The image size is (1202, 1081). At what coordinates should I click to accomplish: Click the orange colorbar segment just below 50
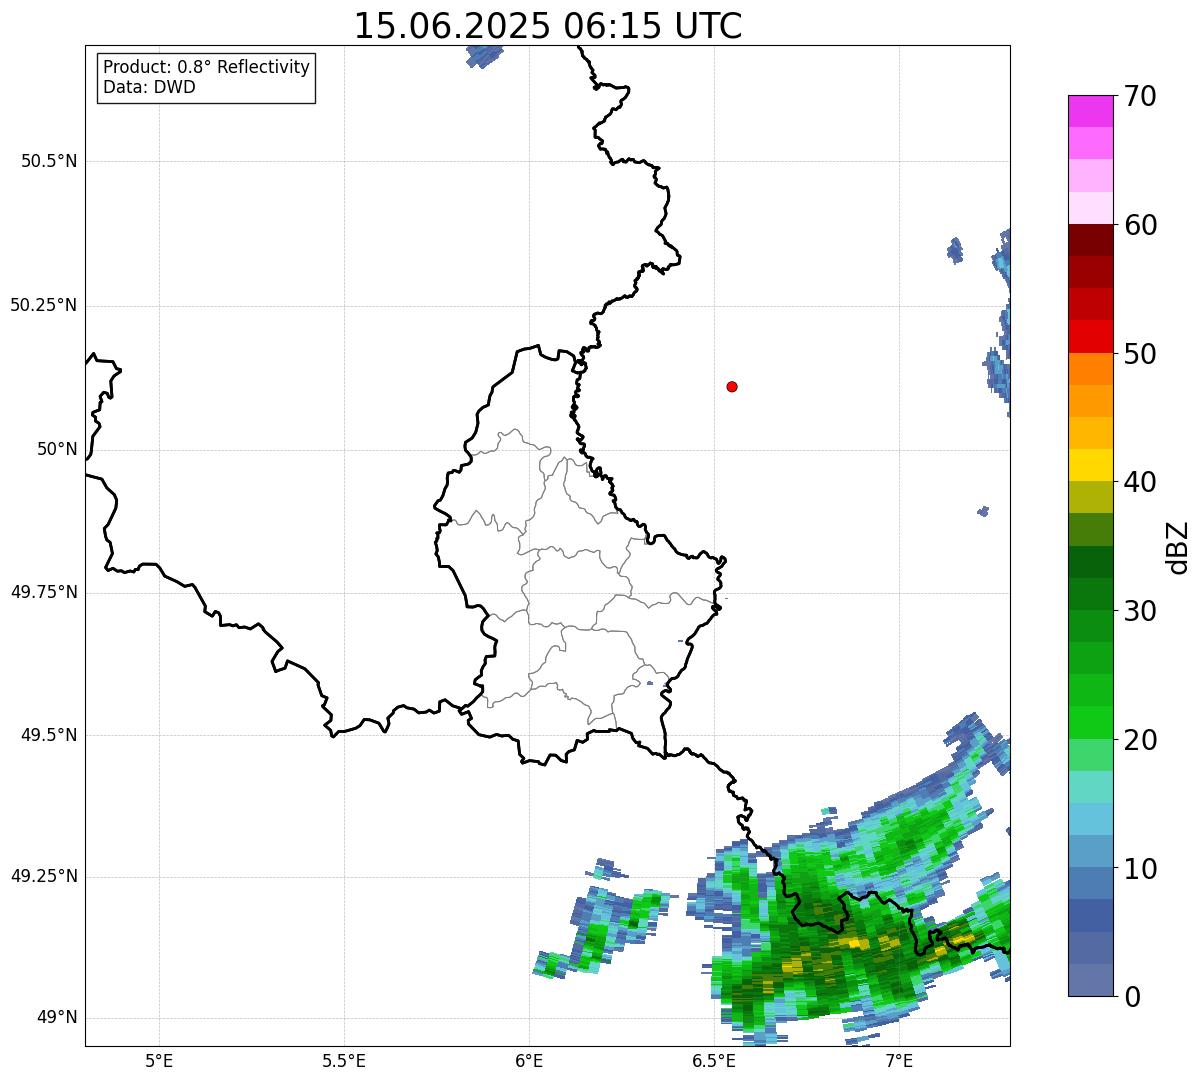point(1091,369)
